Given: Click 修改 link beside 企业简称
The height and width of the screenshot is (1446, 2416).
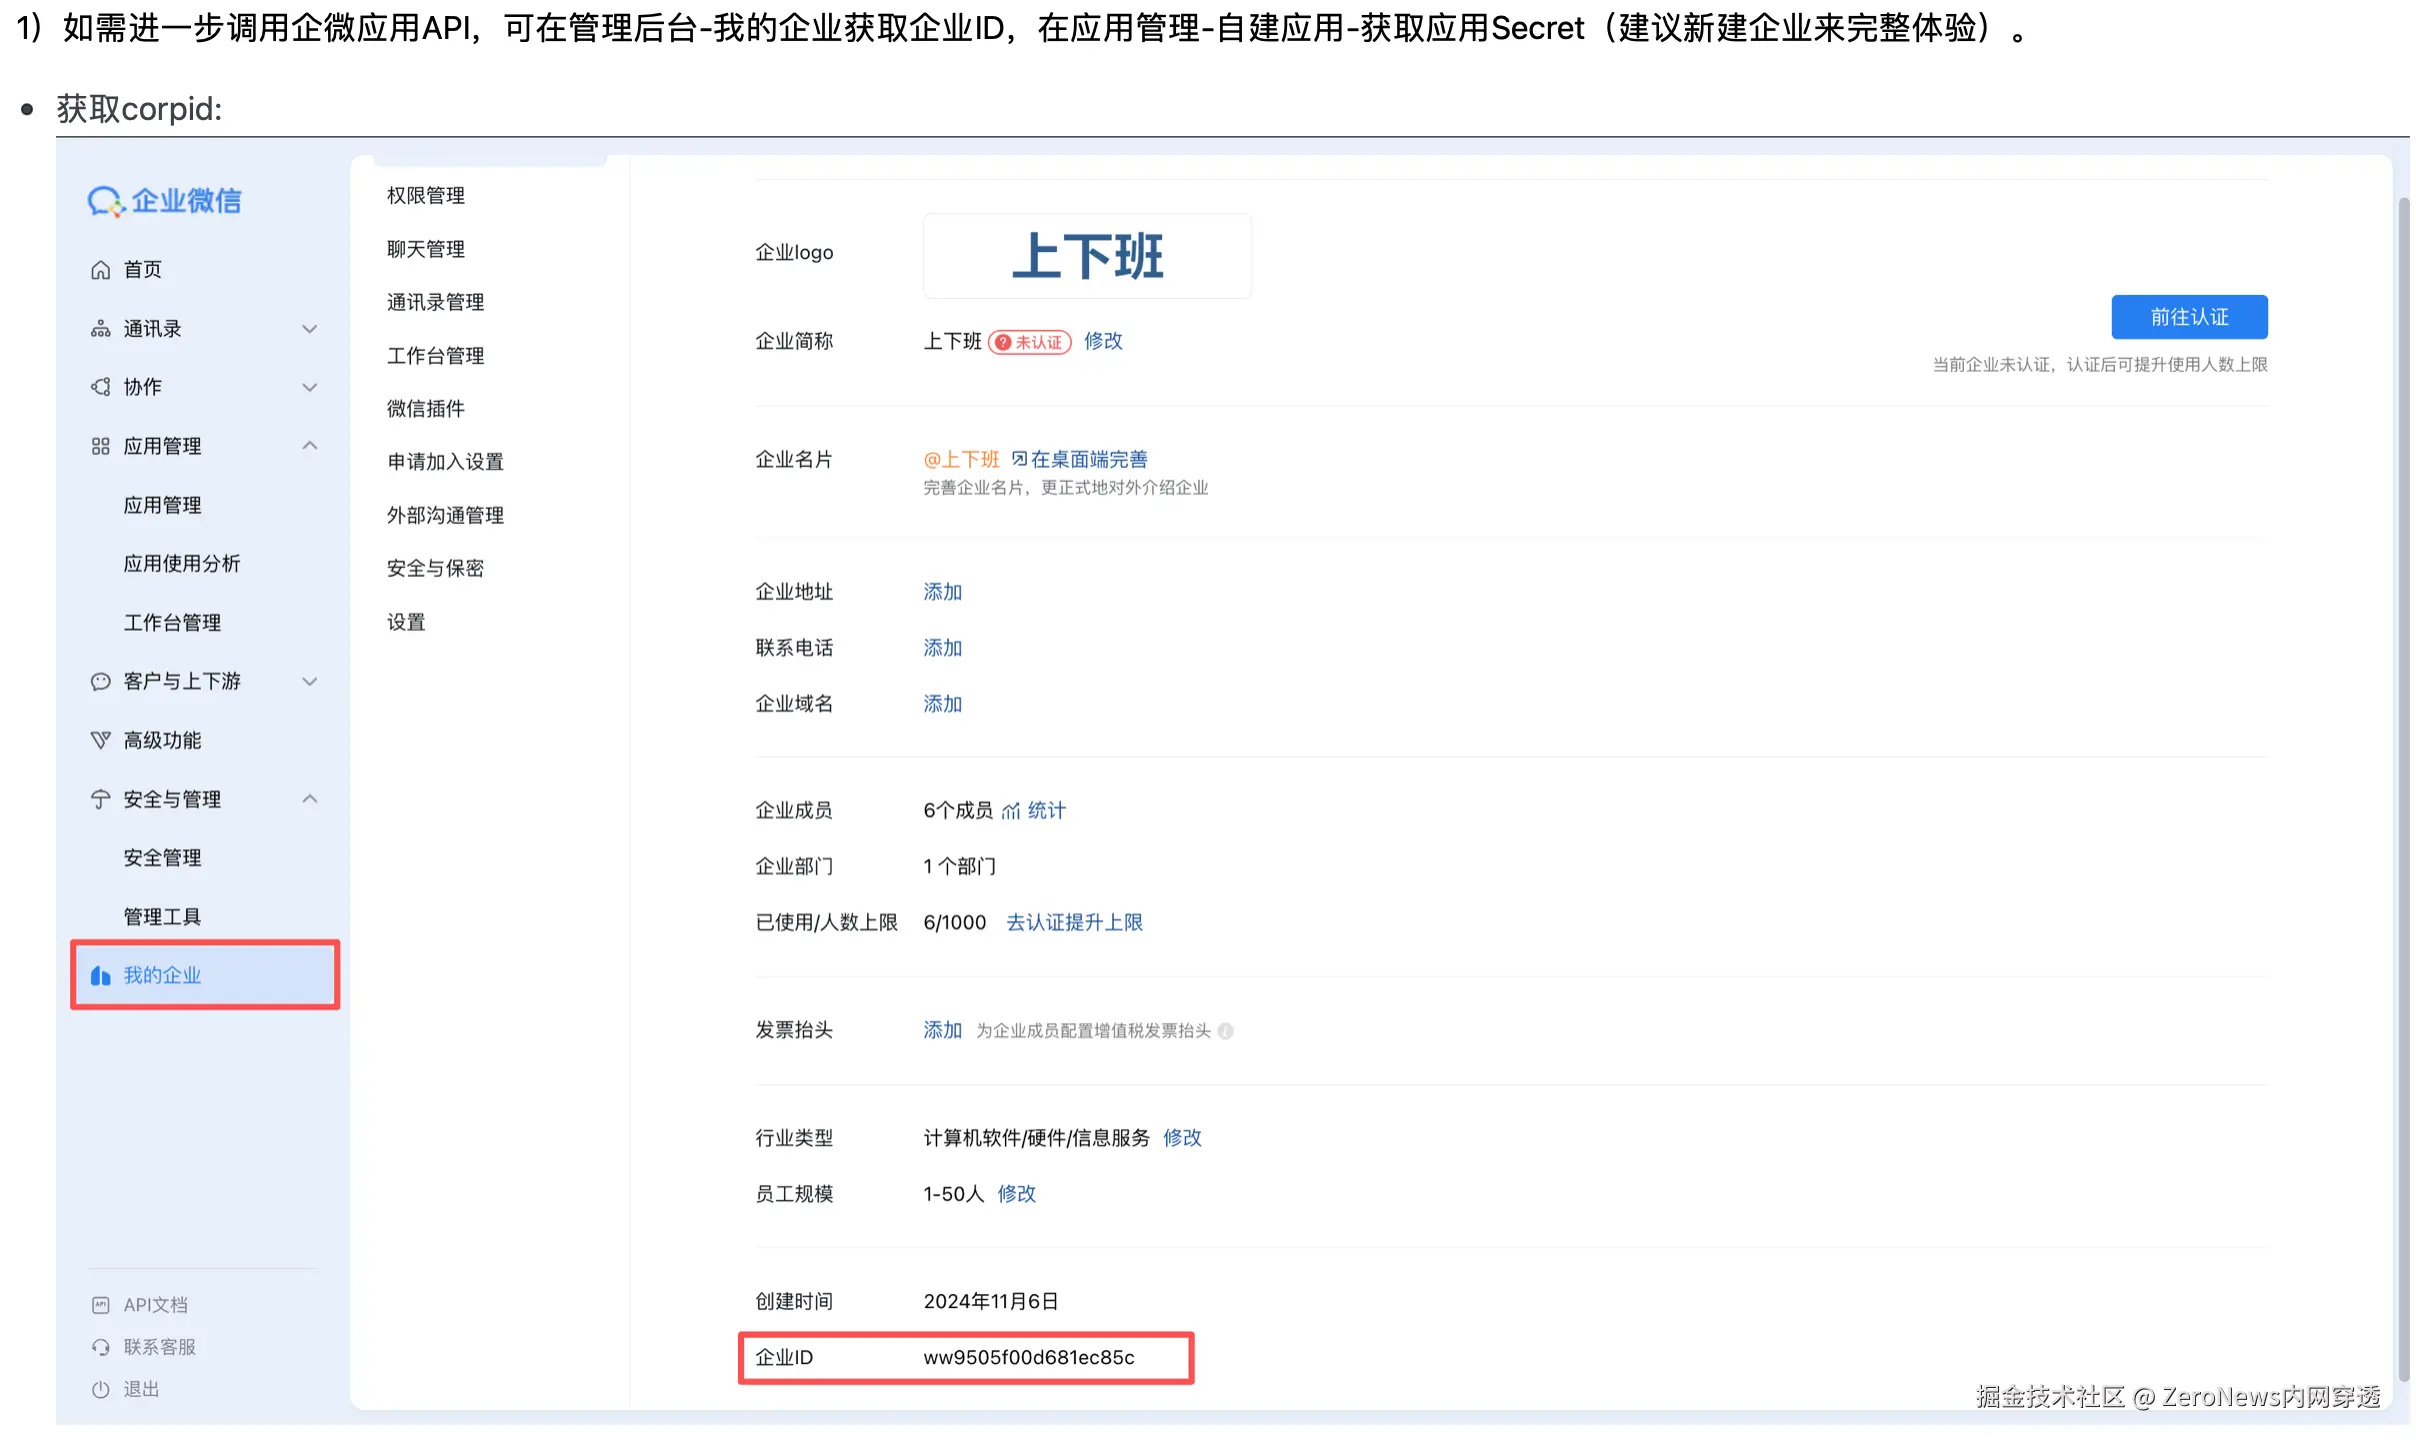Looking at the screenshot, I should click(1103, 342).
